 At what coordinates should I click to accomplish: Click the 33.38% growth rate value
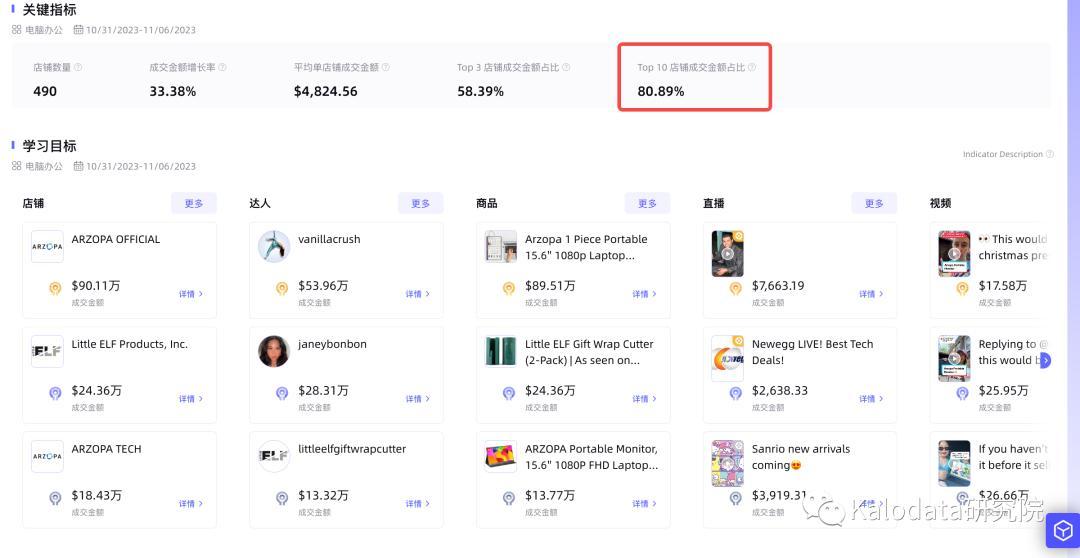pyautogui.click(x=173, y=91)
